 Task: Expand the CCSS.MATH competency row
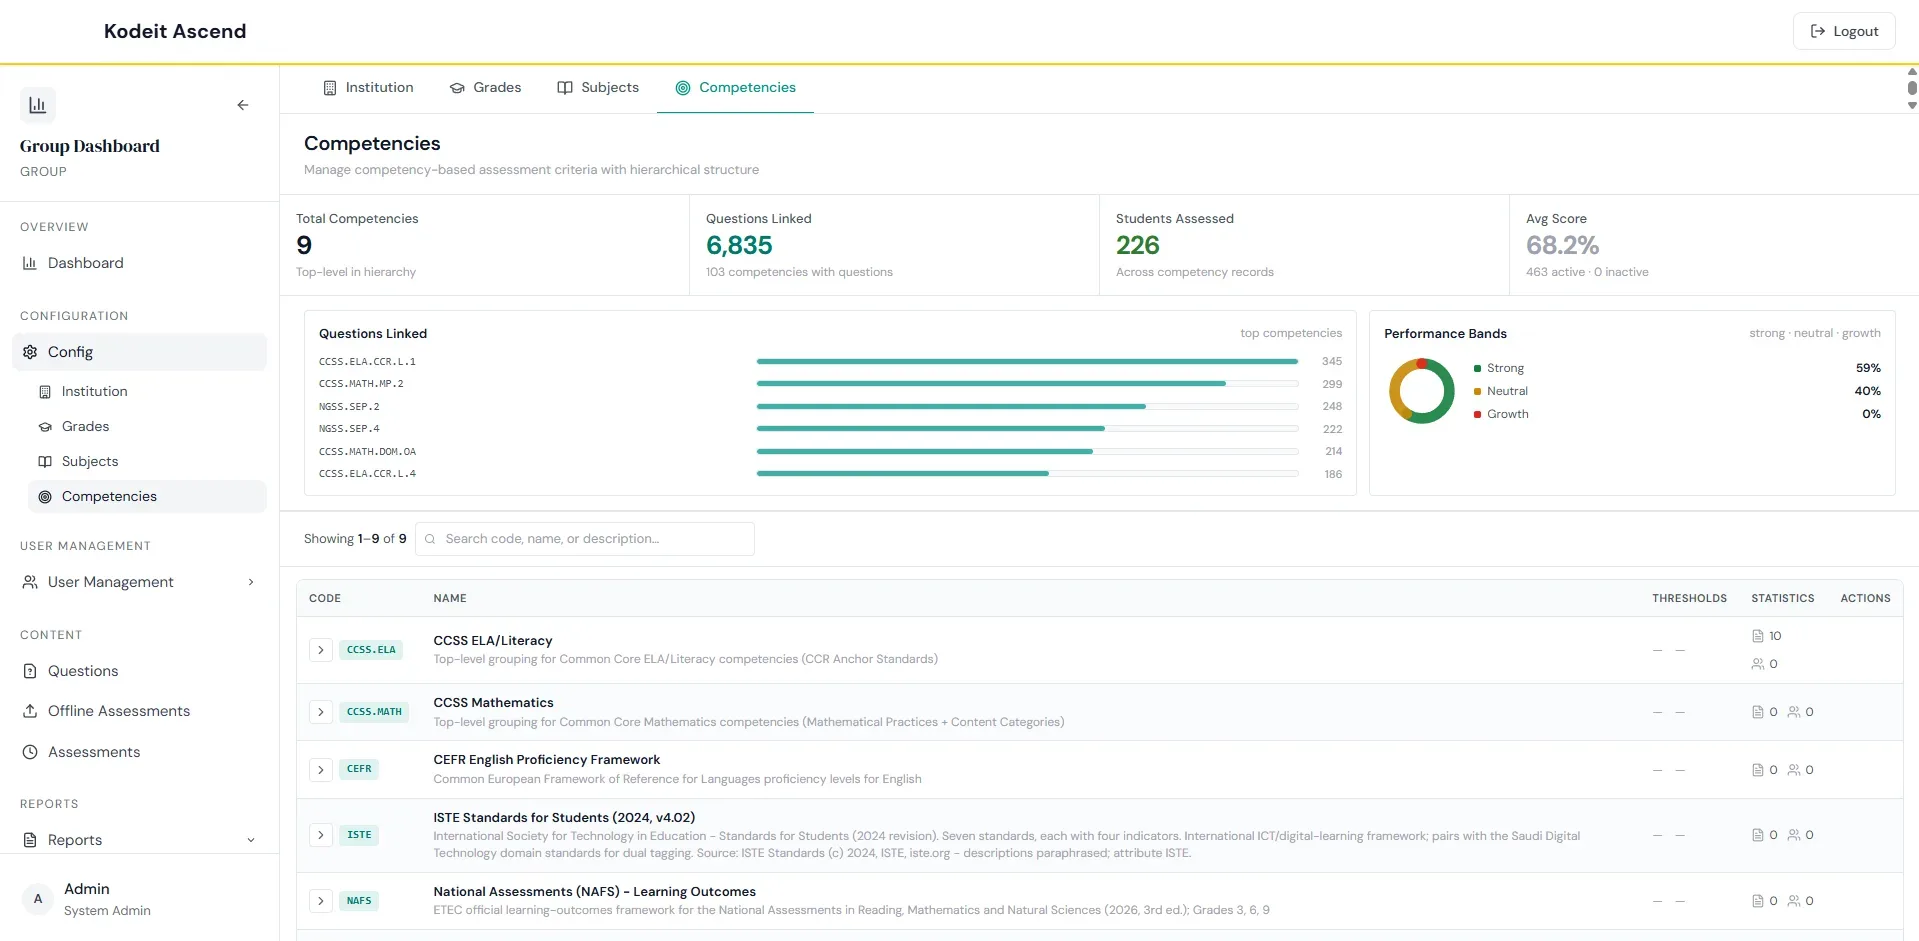pyautogui.click(x=321, y=712)
